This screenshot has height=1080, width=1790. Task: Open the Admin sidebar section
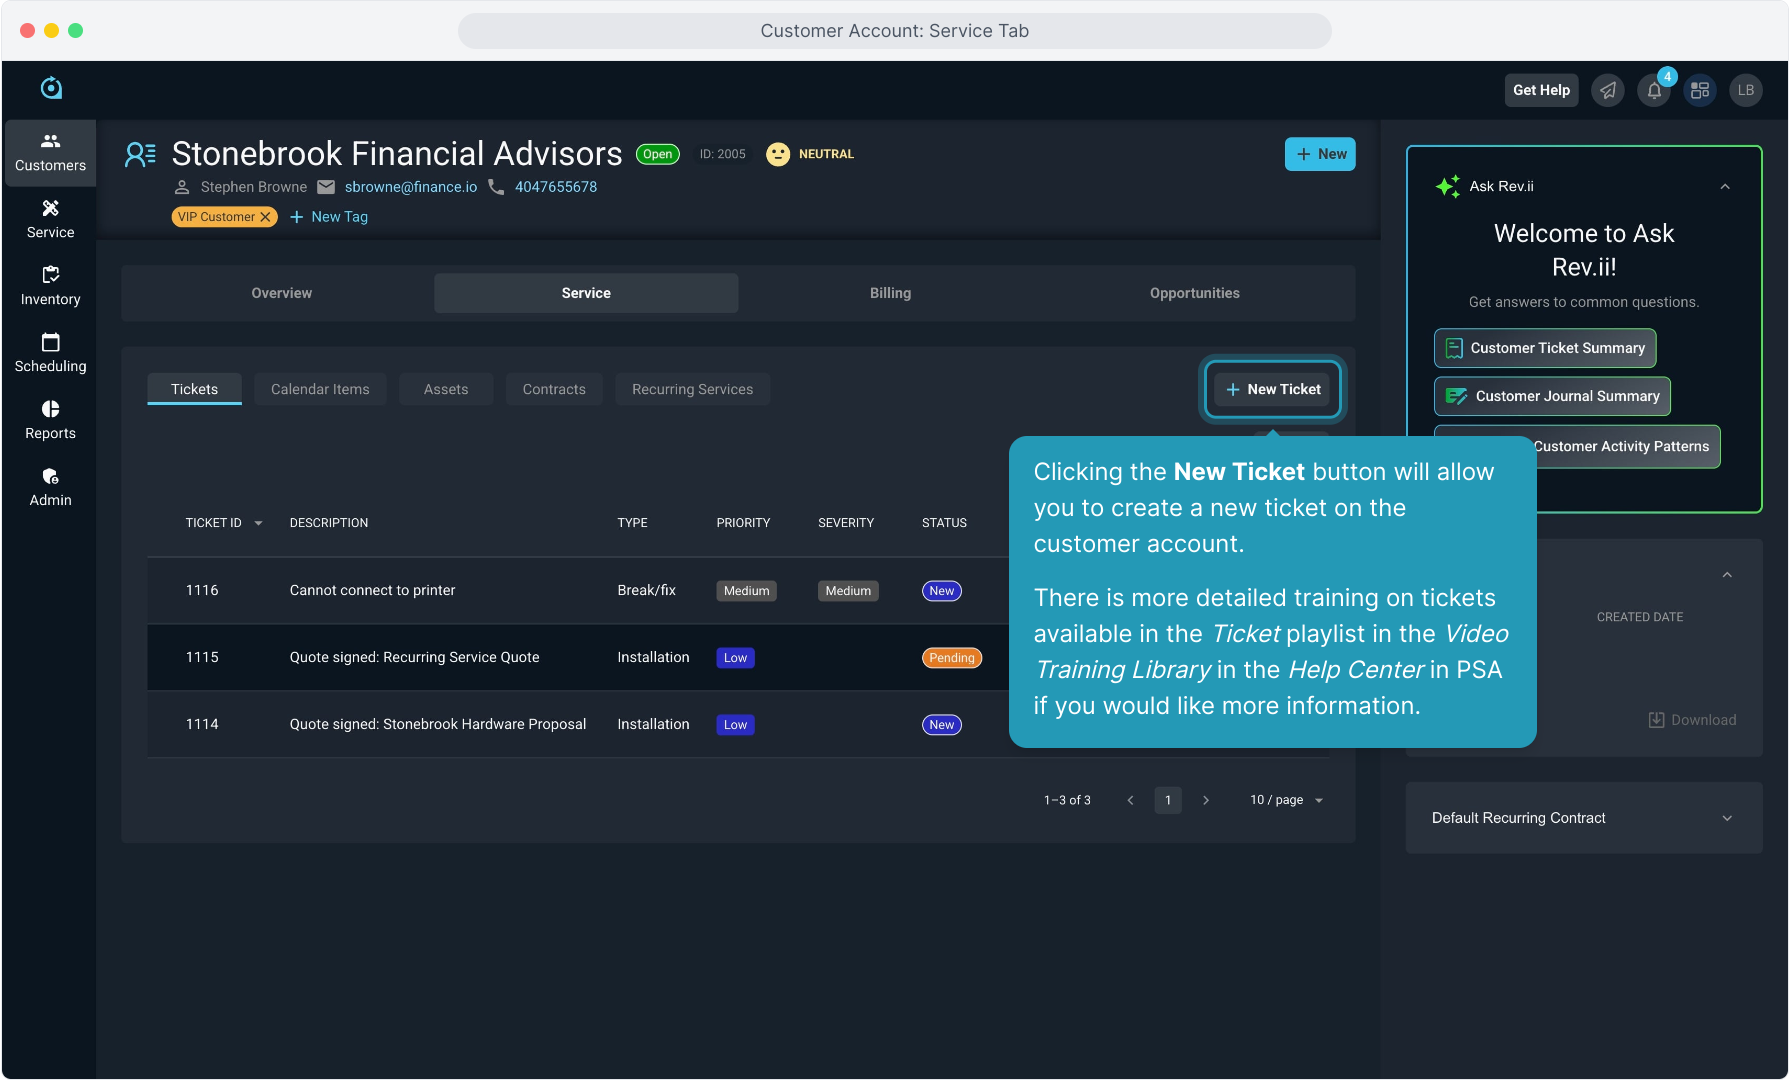click(x=50, y=487)
